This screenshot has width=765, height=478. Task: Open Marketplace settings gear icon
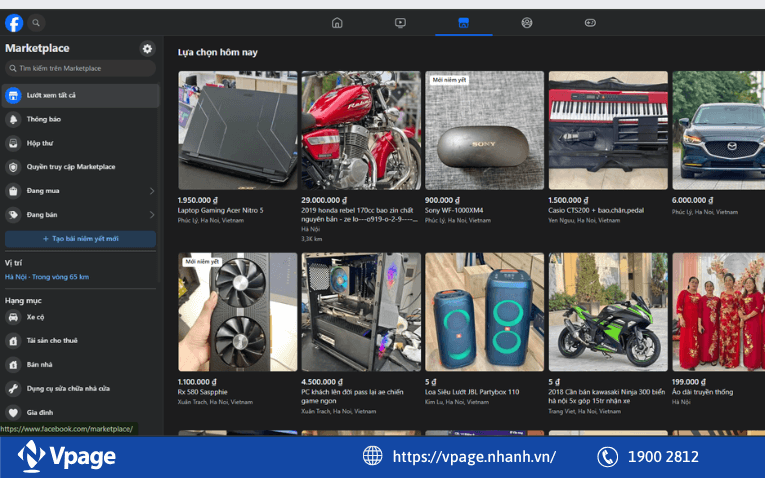(x=148, y=48)
